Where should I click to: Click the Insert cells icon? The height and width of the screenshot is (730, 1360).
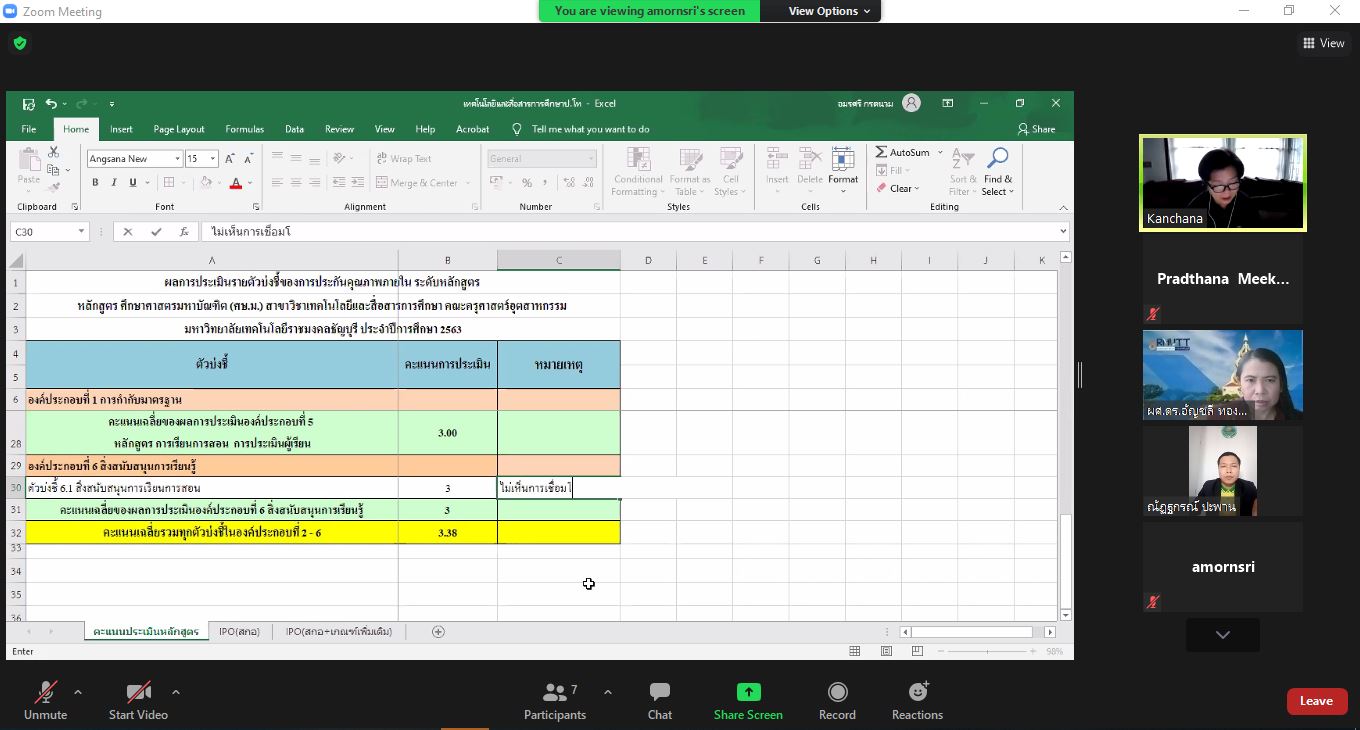point(777,160)
